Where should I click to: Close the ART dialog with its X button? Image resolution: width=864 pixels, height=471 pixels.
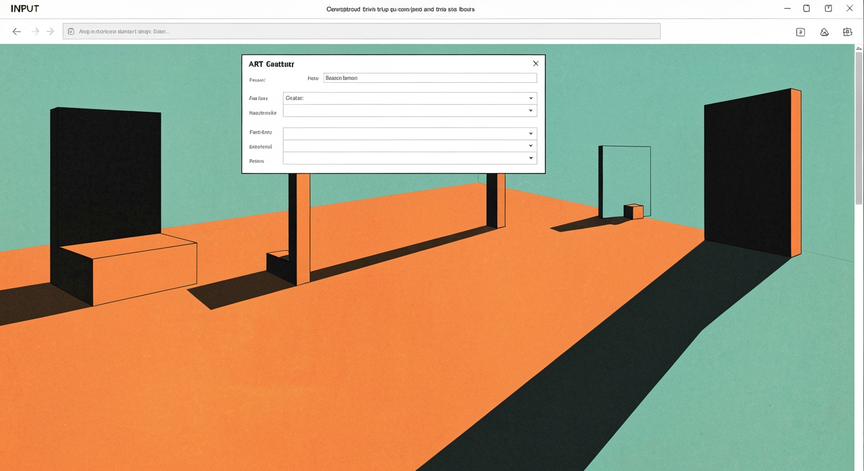(x=536, y=63)
